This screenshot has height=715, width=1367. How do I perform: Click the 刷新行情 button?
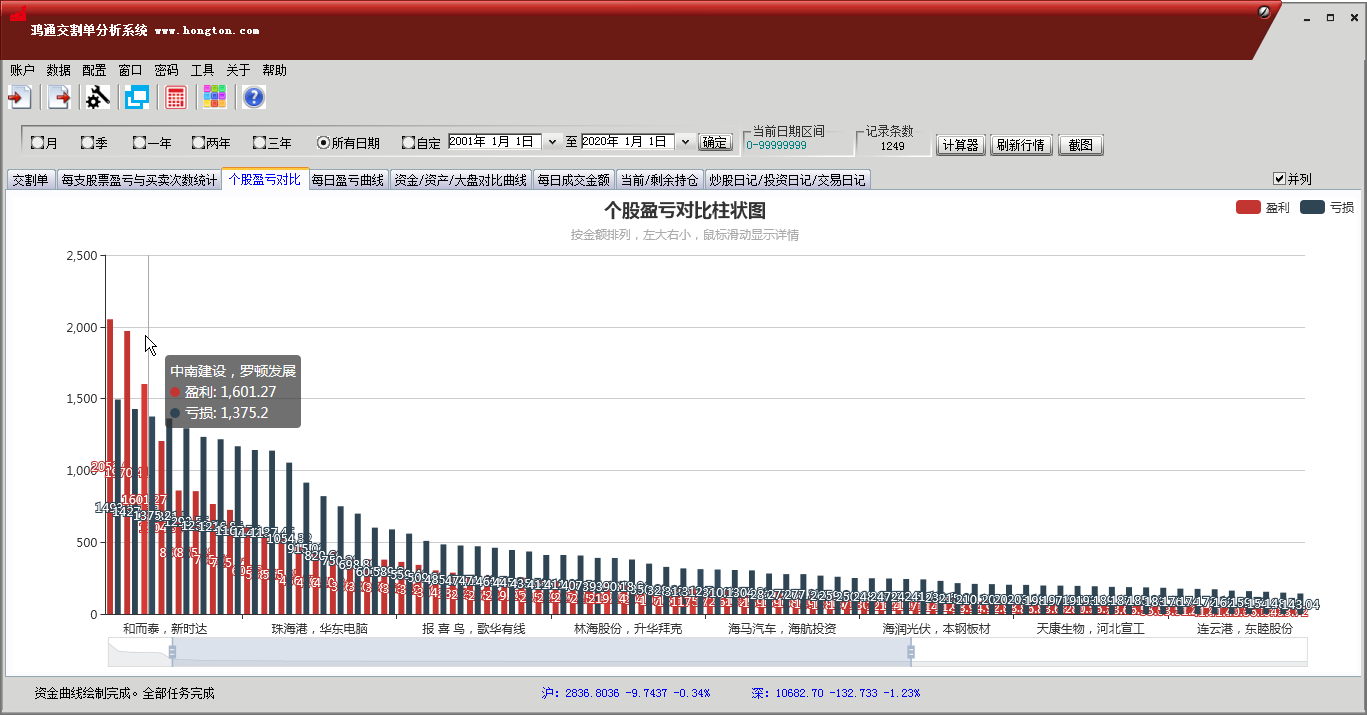[x=1021, y=145]
